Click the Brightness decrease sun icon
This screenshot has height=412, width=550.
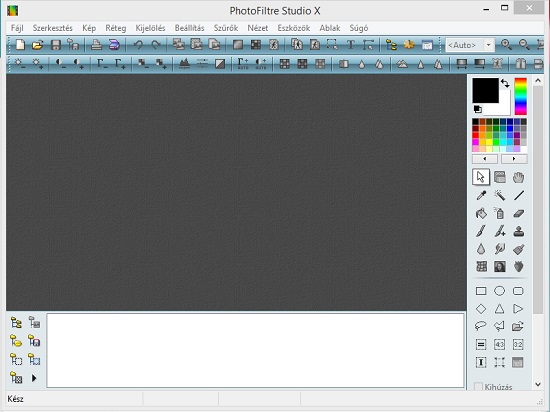[x=19, y=63]
